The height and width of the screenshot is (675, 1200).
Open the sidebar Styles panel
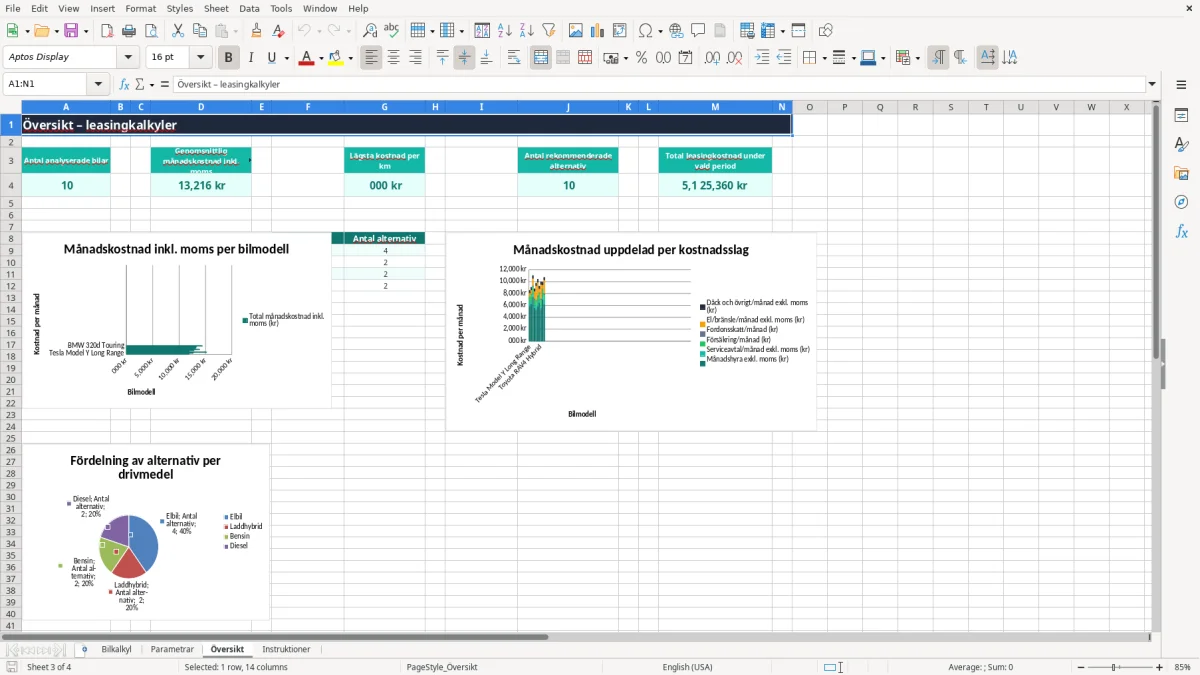point(1181,144)
